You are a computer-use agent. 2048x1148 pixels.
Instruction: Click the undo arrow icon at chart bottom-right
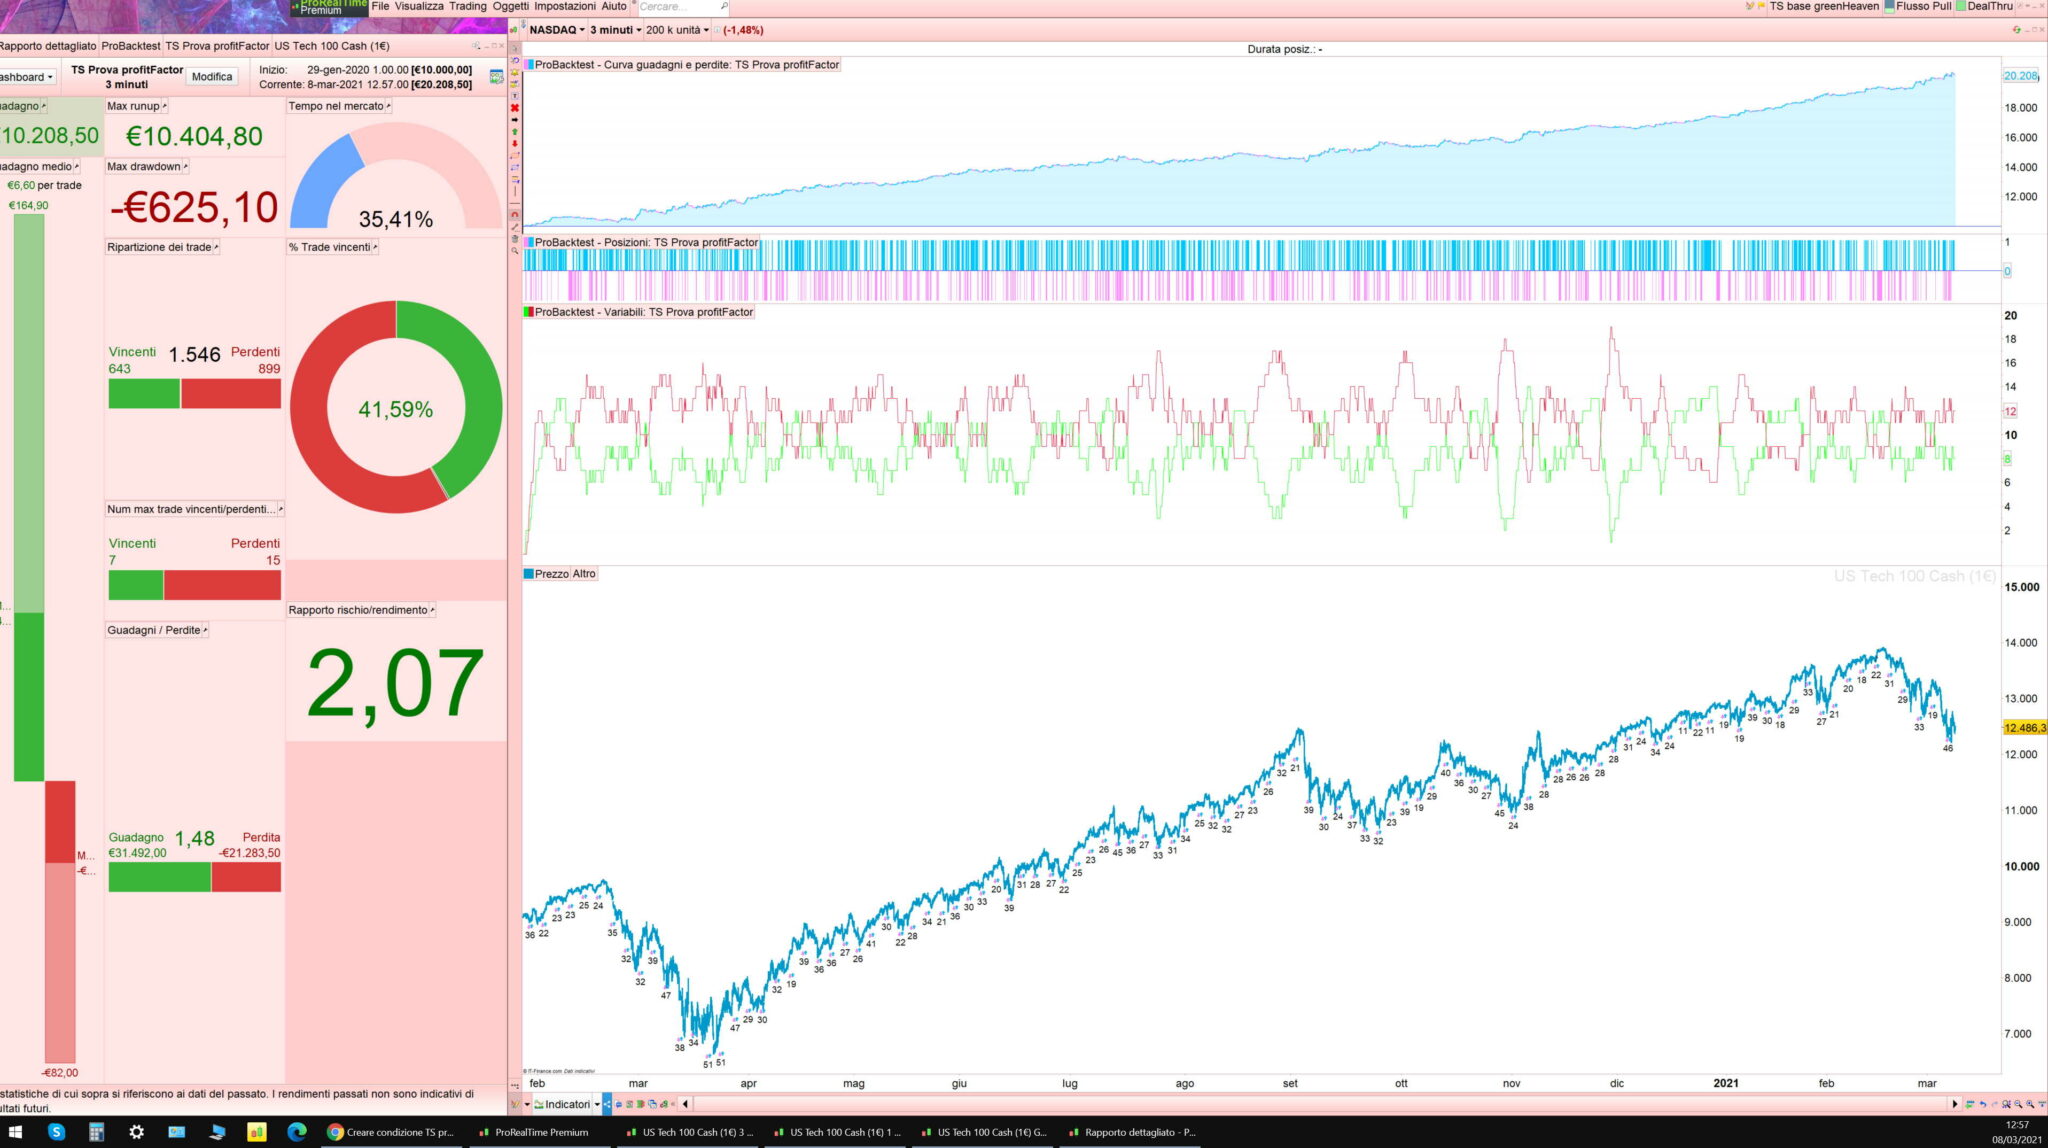[x=1983, y=1104]
